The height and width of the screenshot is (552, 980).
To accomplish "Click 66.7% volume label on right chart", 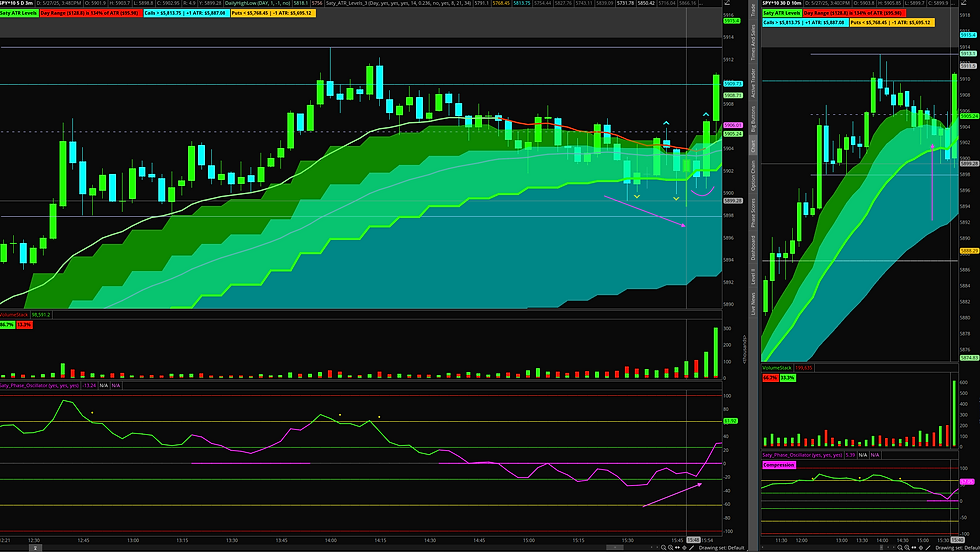I will click(x=770, y=378).
